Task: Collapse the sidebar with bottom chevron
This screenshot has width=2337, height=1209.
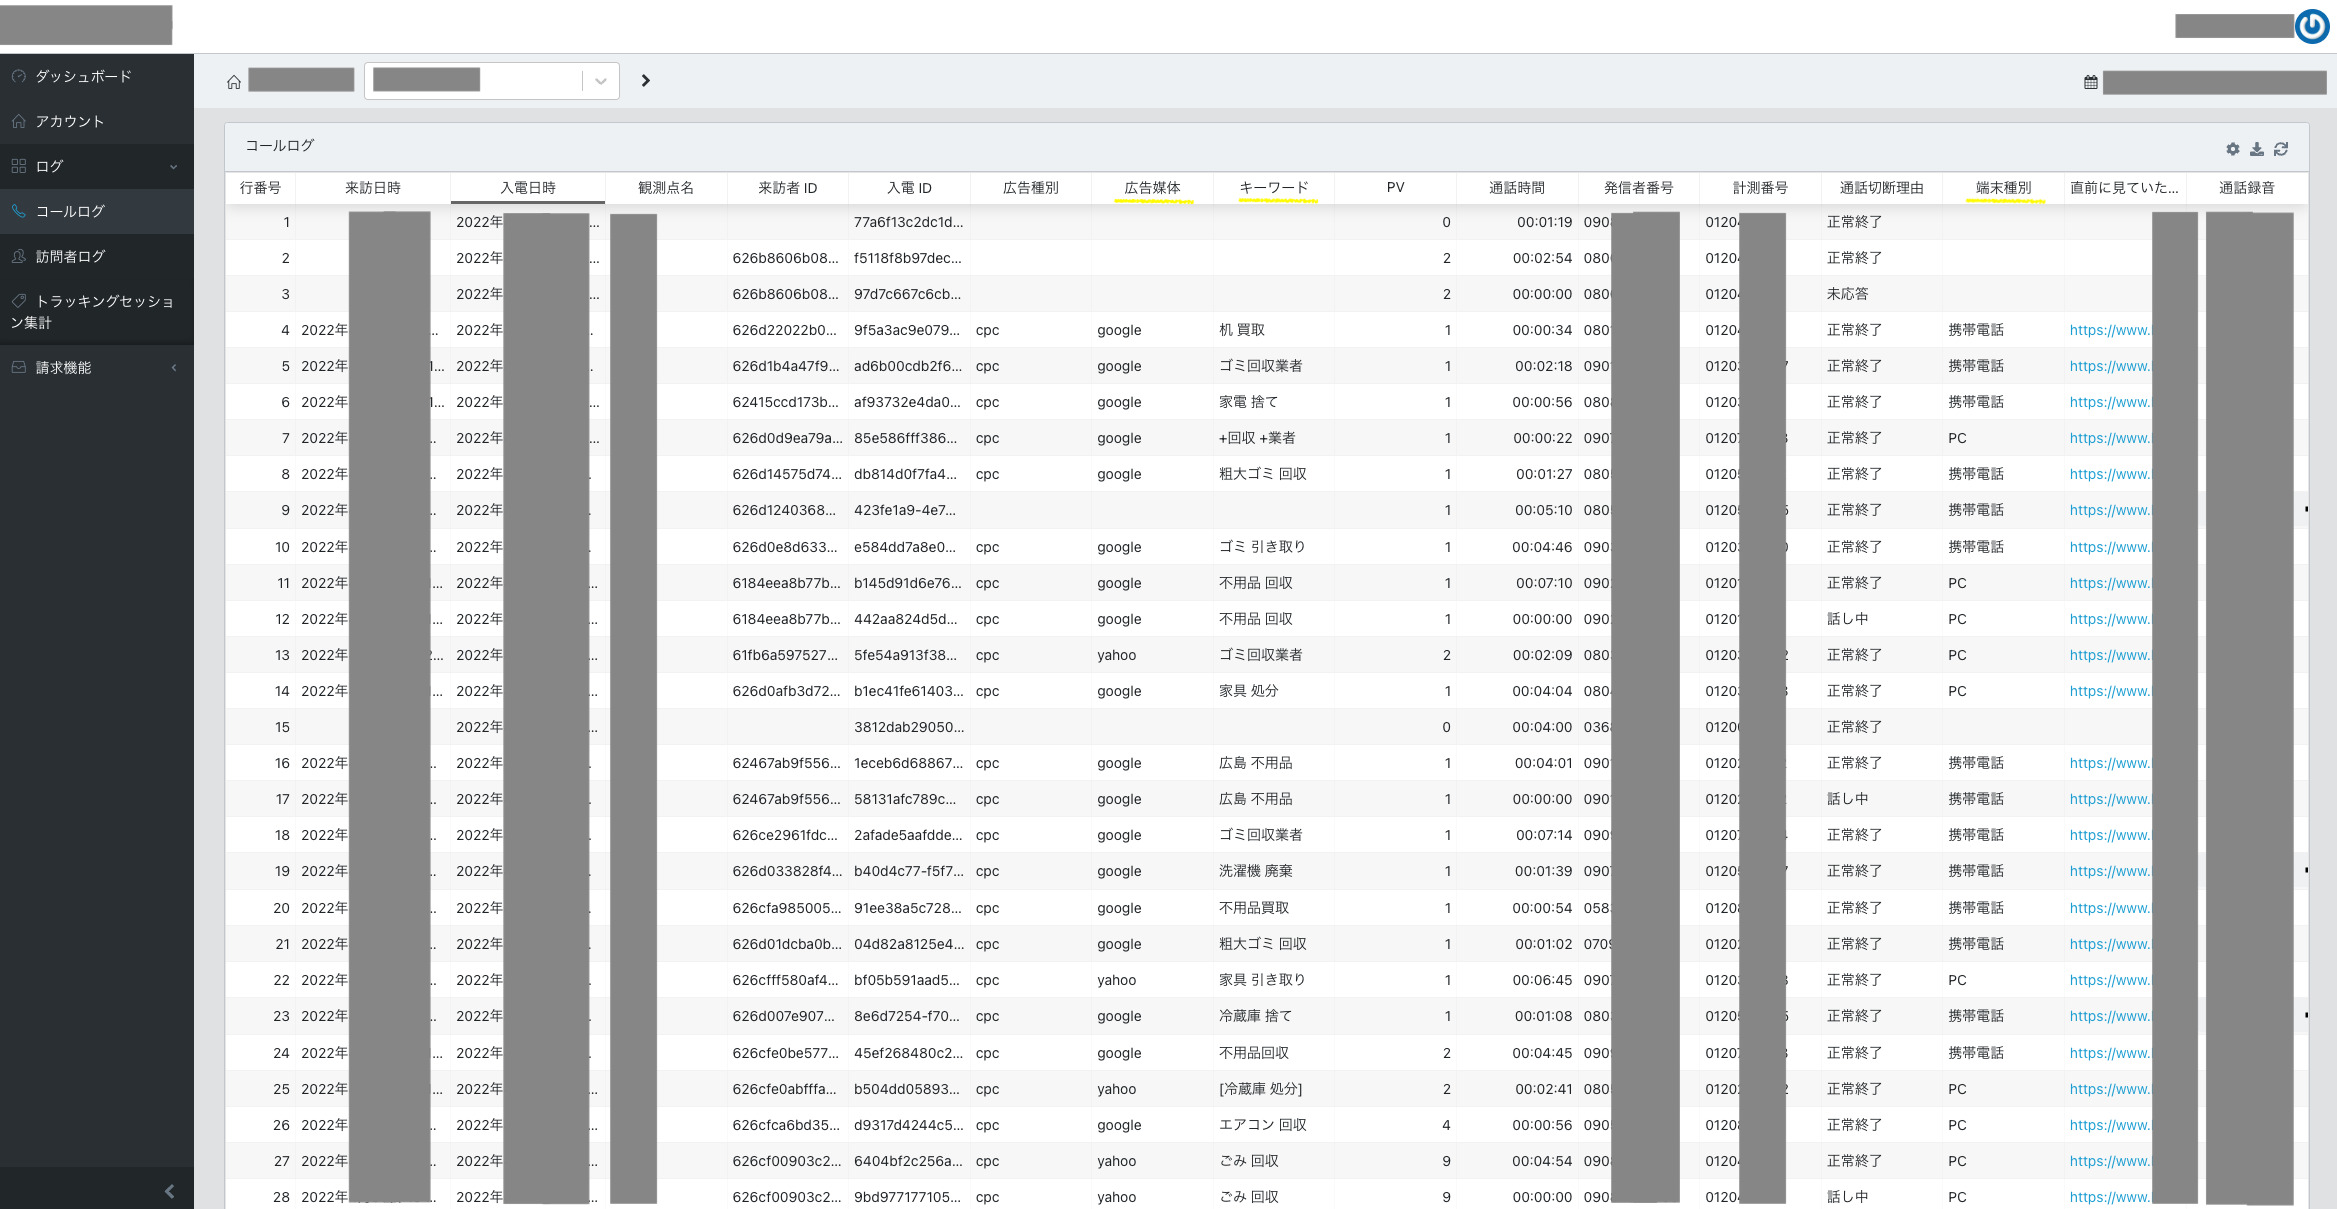Action: point(169,1190)
